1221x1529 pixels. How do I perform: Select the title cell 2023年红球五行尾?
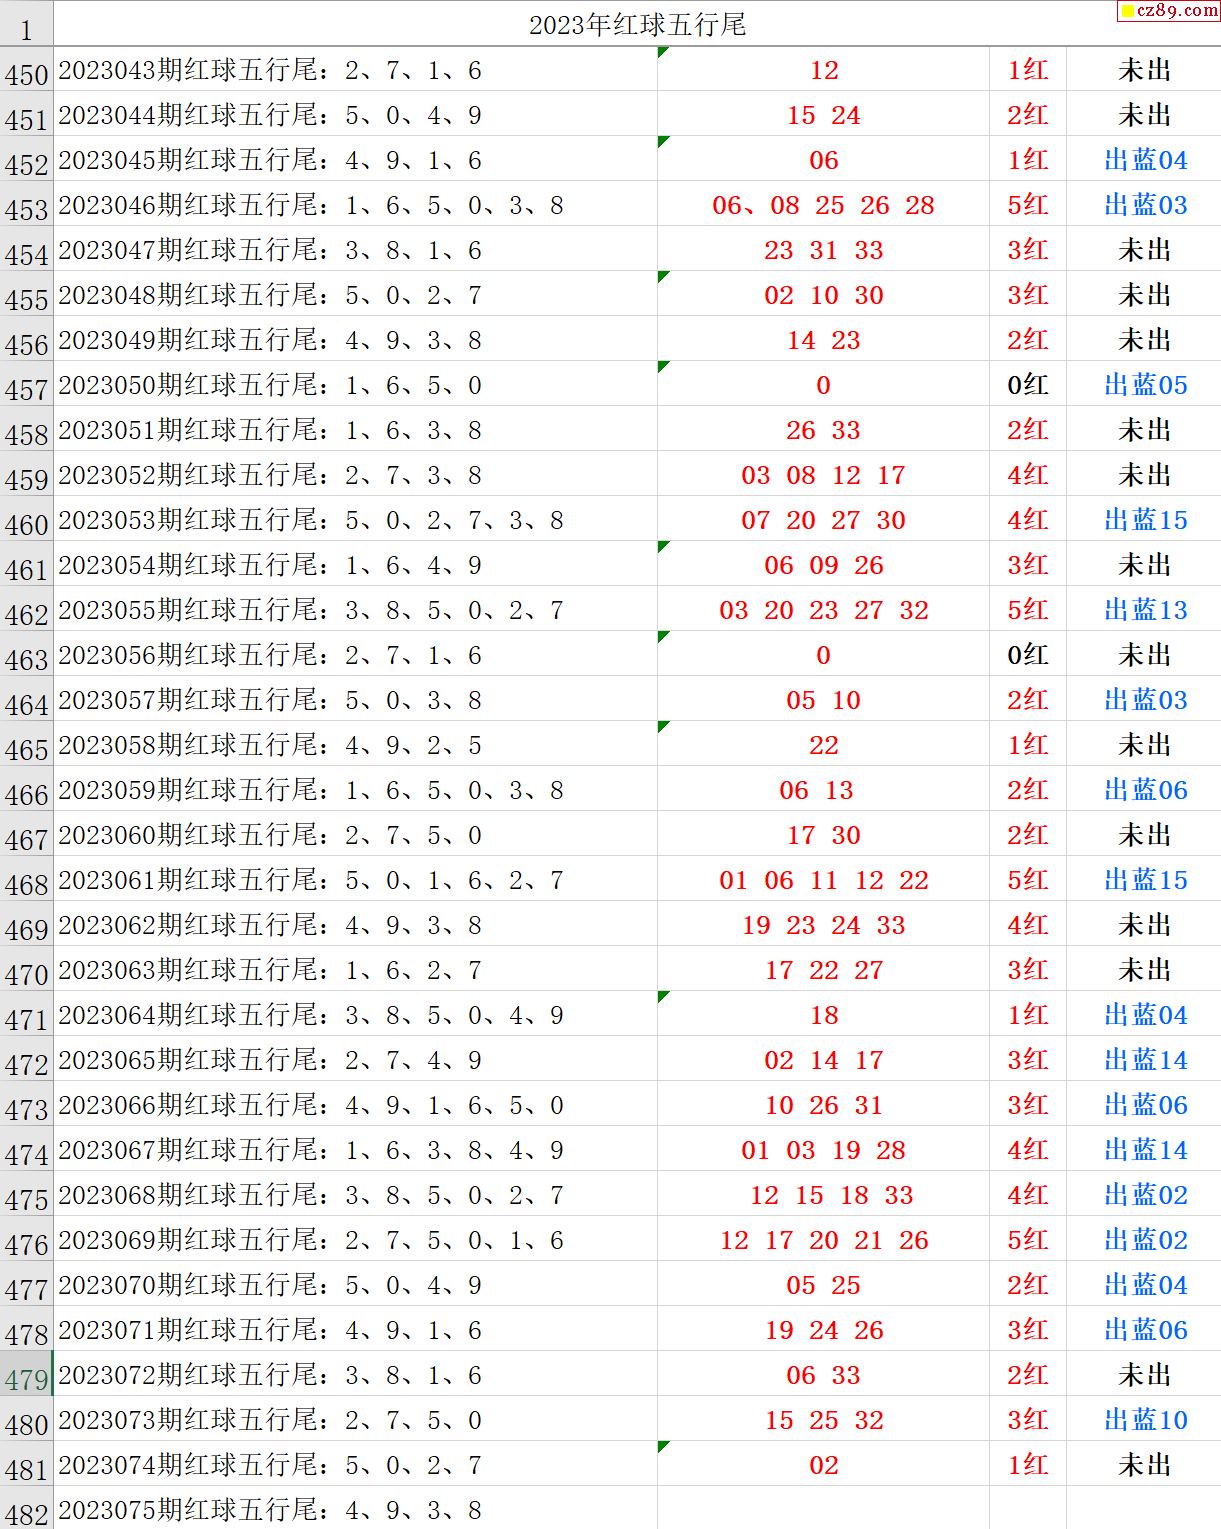pyautogui.click(x=637, y=25)
